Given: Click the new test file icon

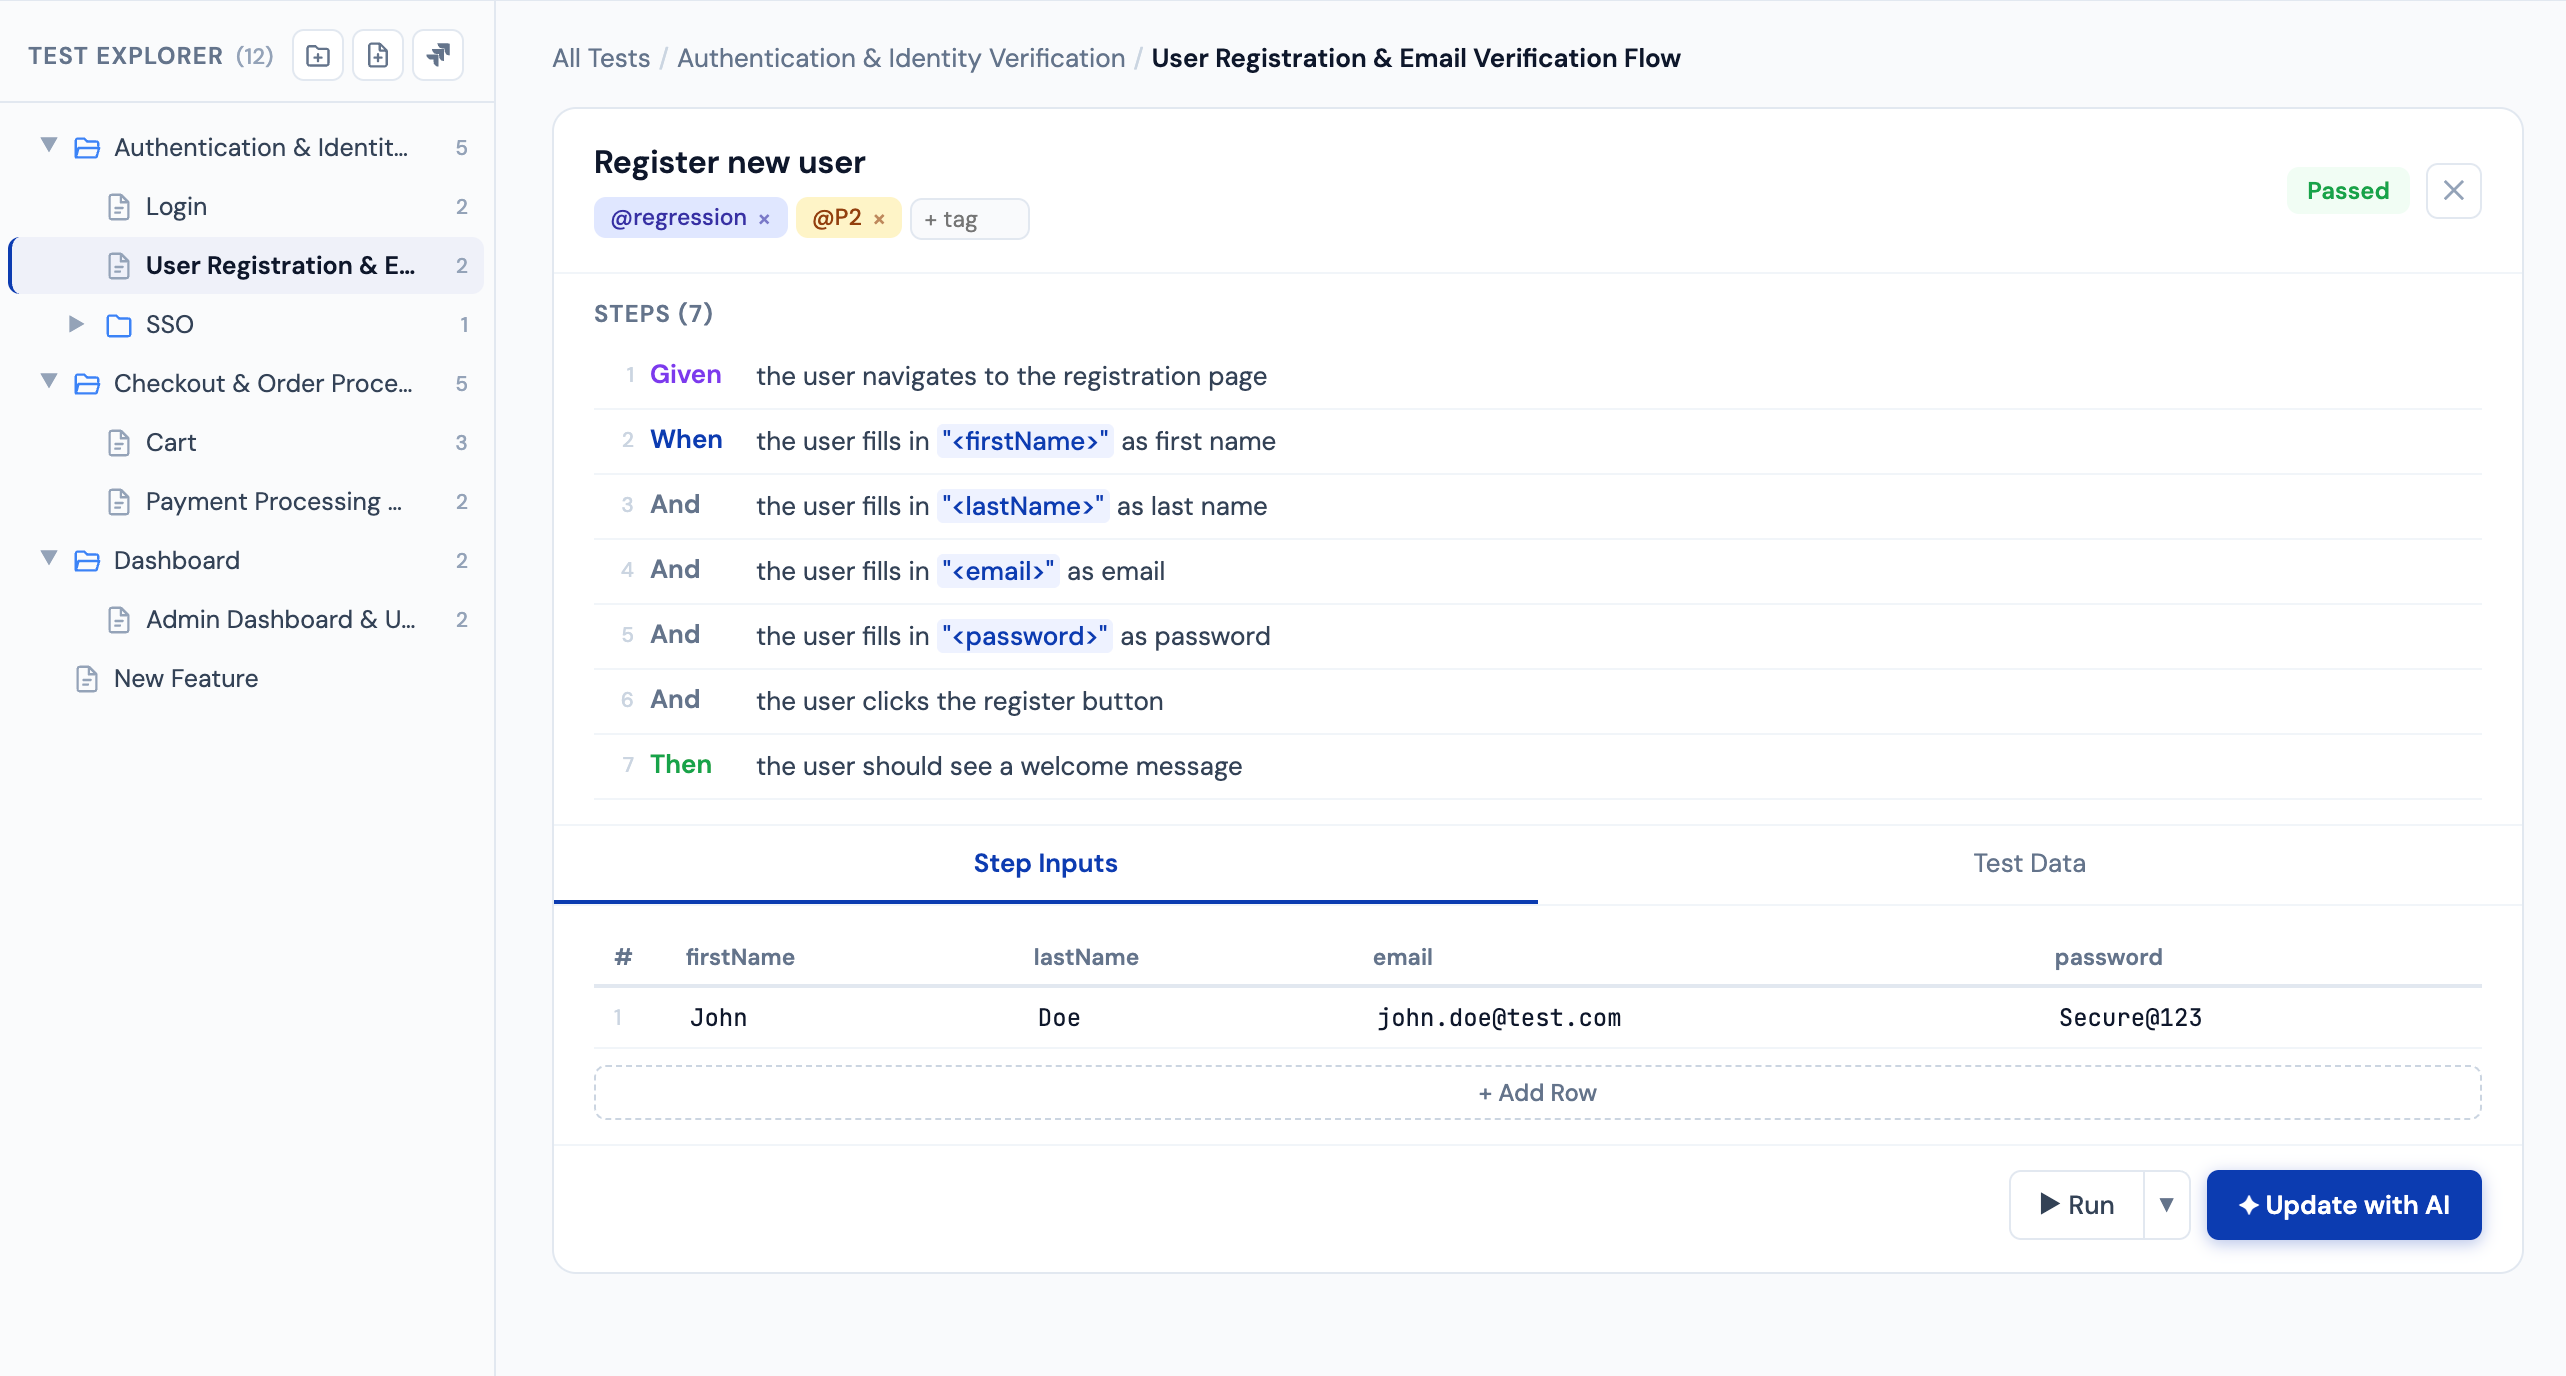Looking at the screenshot, I should pos(378,56).
